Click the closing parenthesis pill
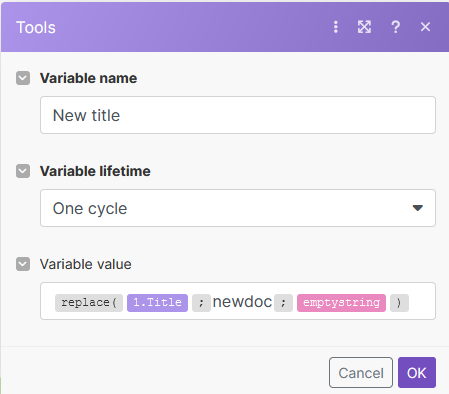The image size is (449, 394). click(x=399, y=303)
